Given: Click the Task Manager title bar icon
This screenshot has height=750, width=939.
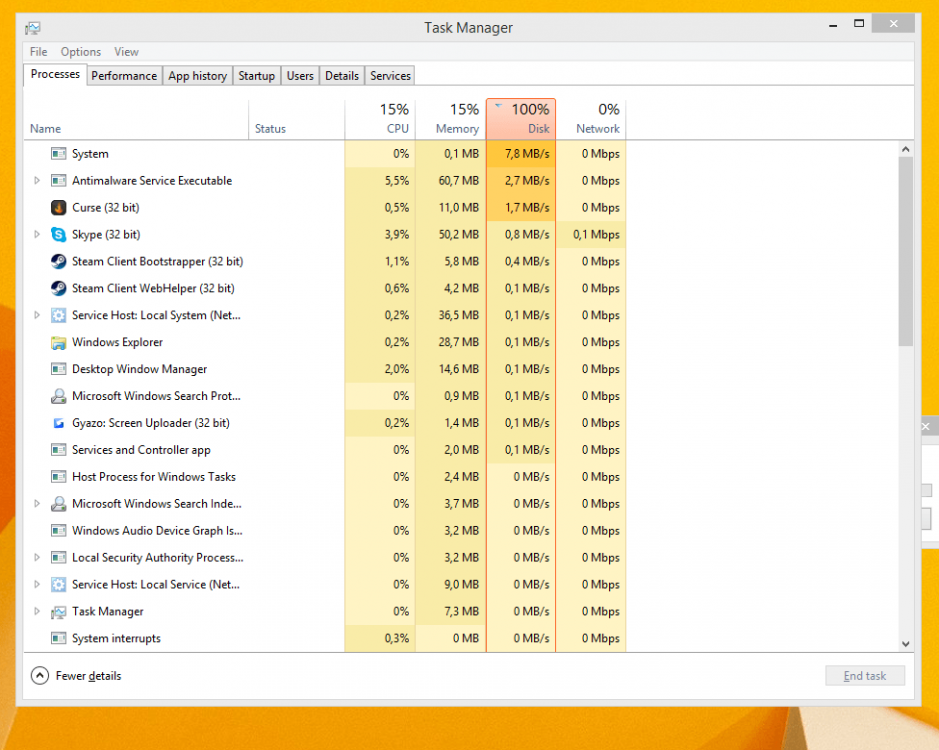Looking at the screenshot, I should (x=33, y=28).
